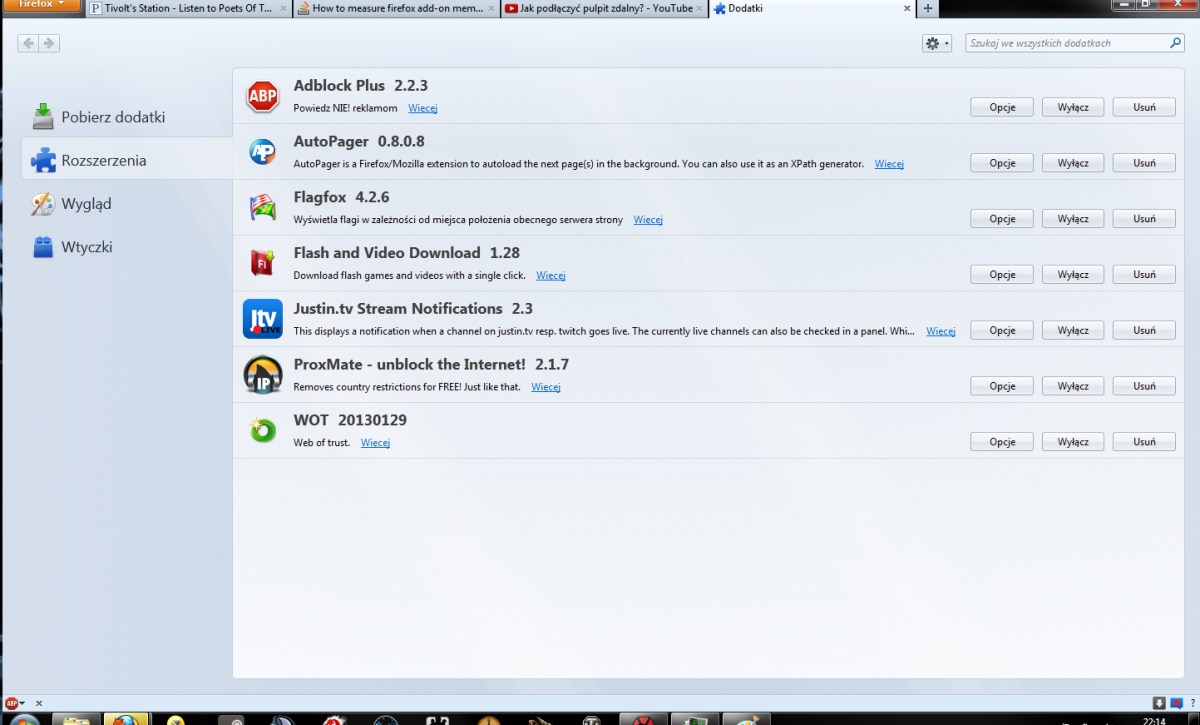The image size is (1200, 725).
Task: Disable Adblock Plus with Wyłącz
Action: click(x=1073, y=107)
